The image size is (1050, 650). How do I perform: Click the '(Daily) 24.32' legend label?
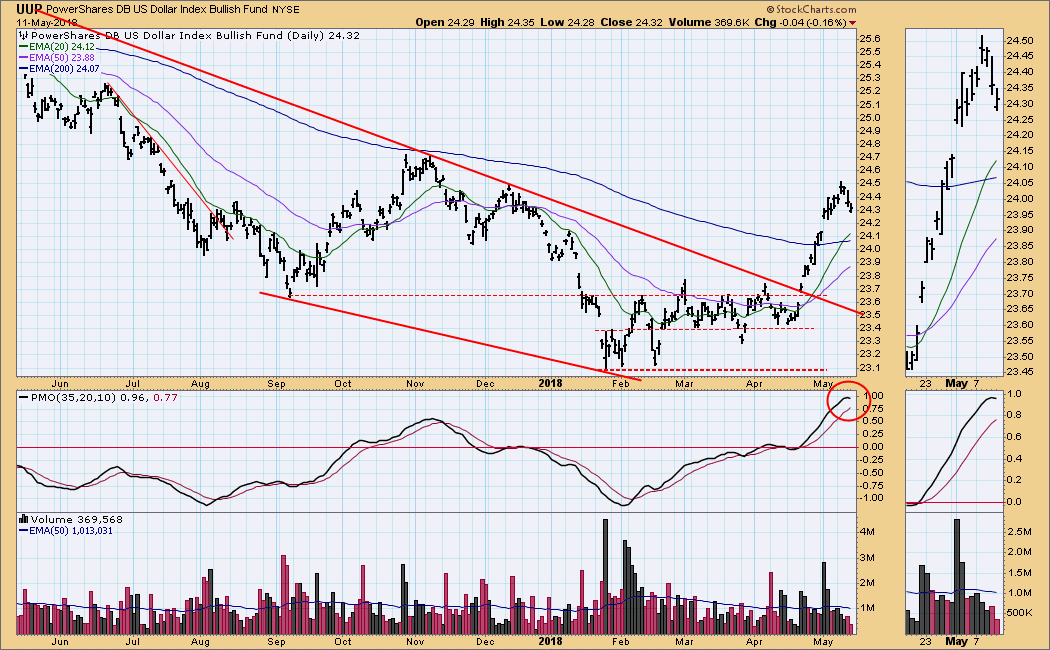coord(323,35)
